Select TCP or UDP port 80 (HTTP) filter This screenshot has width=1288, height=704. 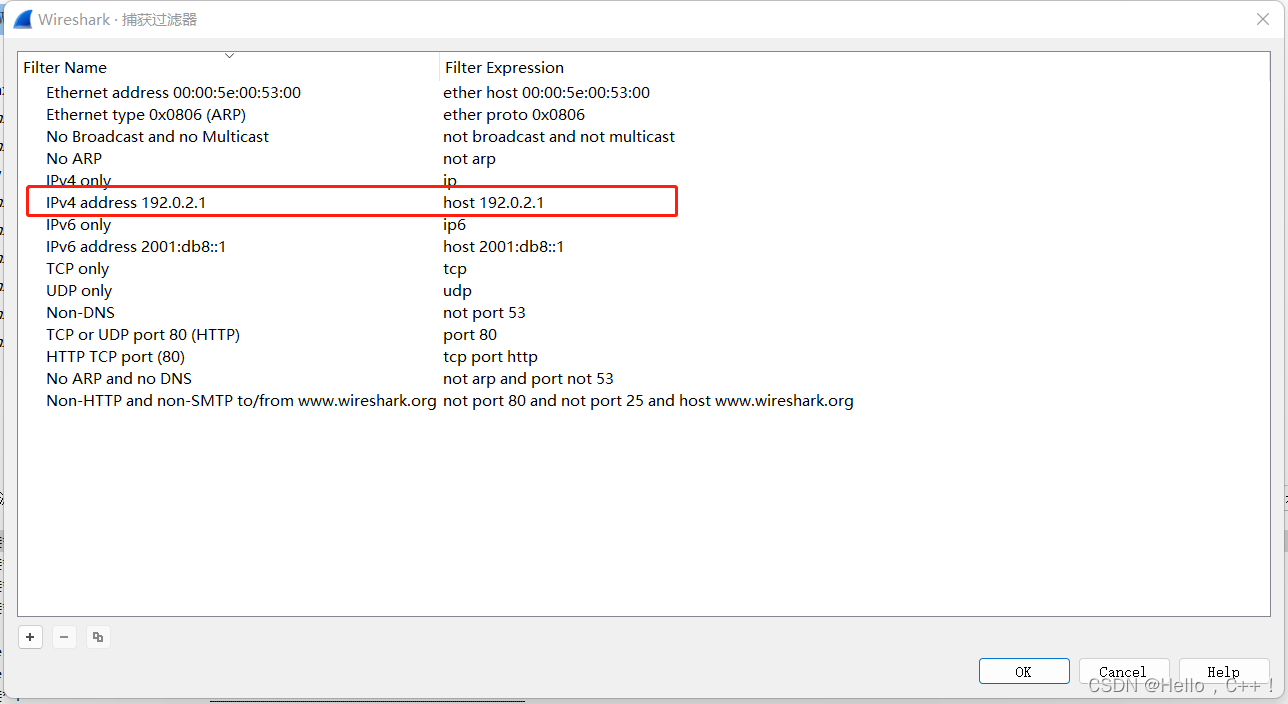(143, 334)
